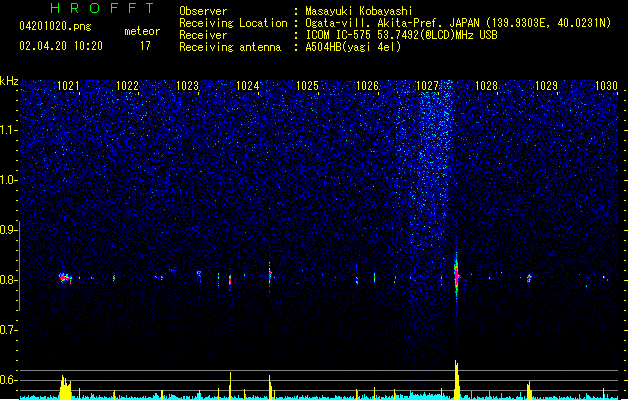629x400 pixels.
Task: Click the 0.6 frequency axis label
Action: pos(8,380)
